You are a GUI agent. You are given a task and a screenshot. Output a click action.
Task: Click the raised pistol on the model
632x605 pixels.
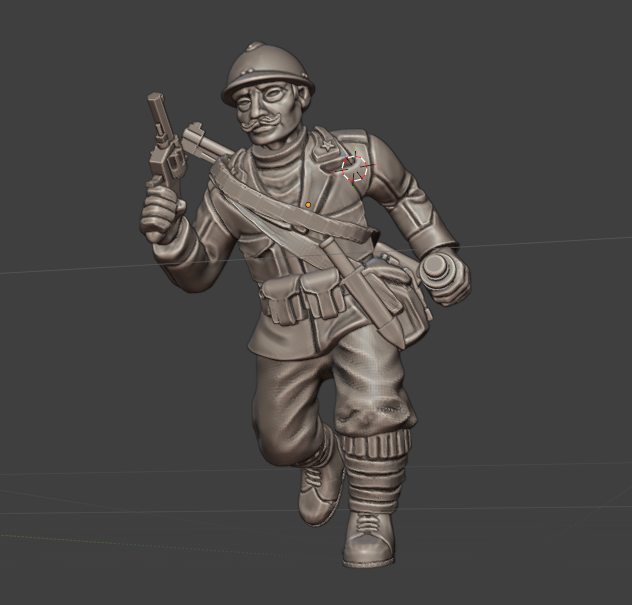[x=164, y=139]
